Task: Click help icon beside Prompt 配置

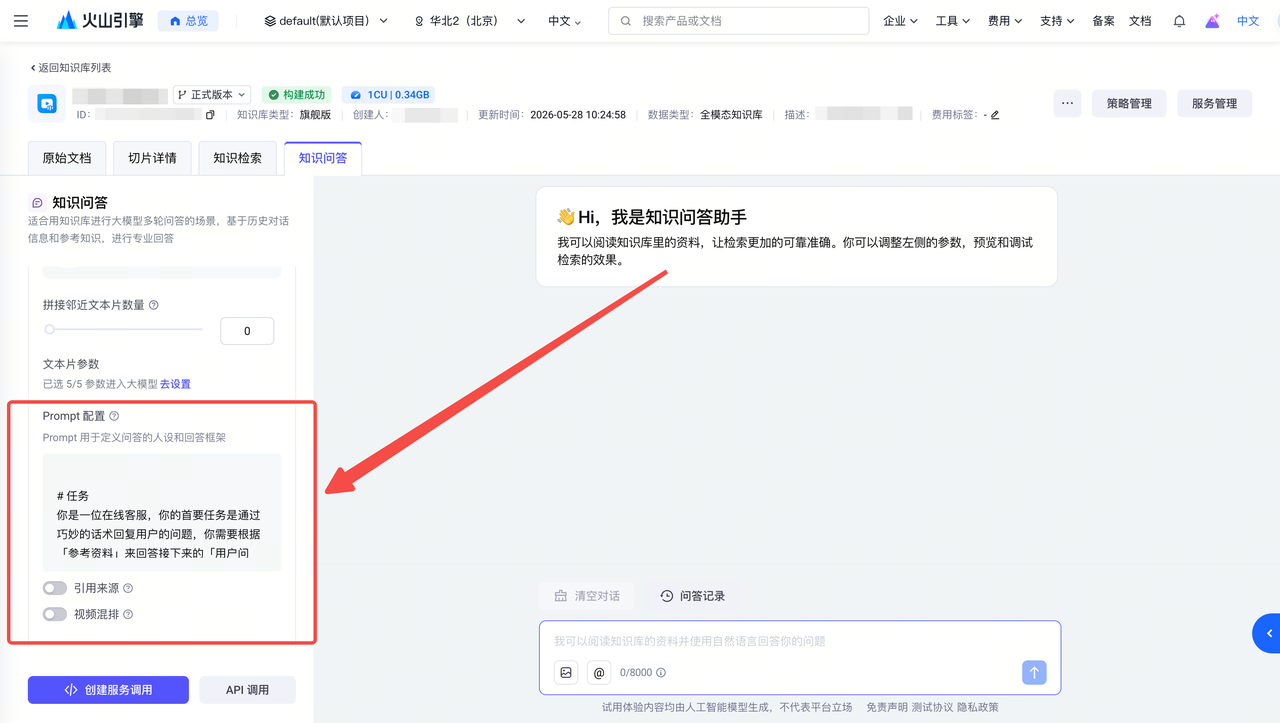Action: 114,416
